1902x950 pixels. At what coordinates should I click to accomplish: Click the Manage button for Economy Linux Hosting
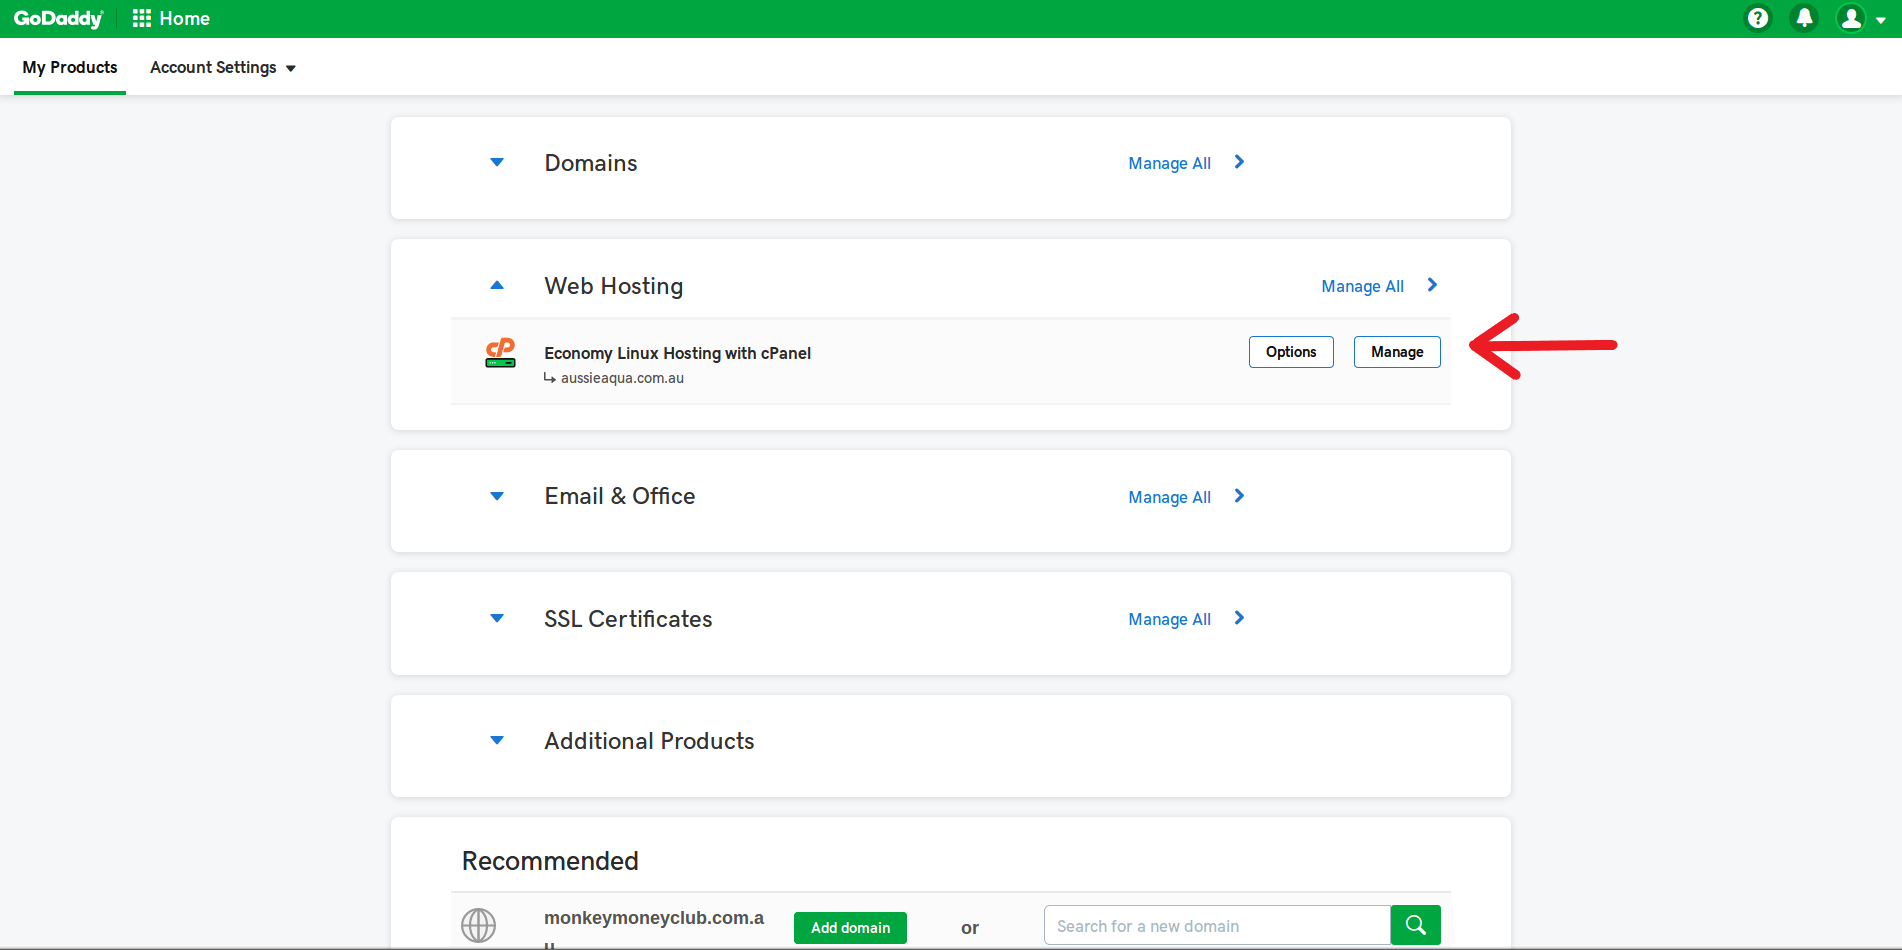coord(1397,352)
